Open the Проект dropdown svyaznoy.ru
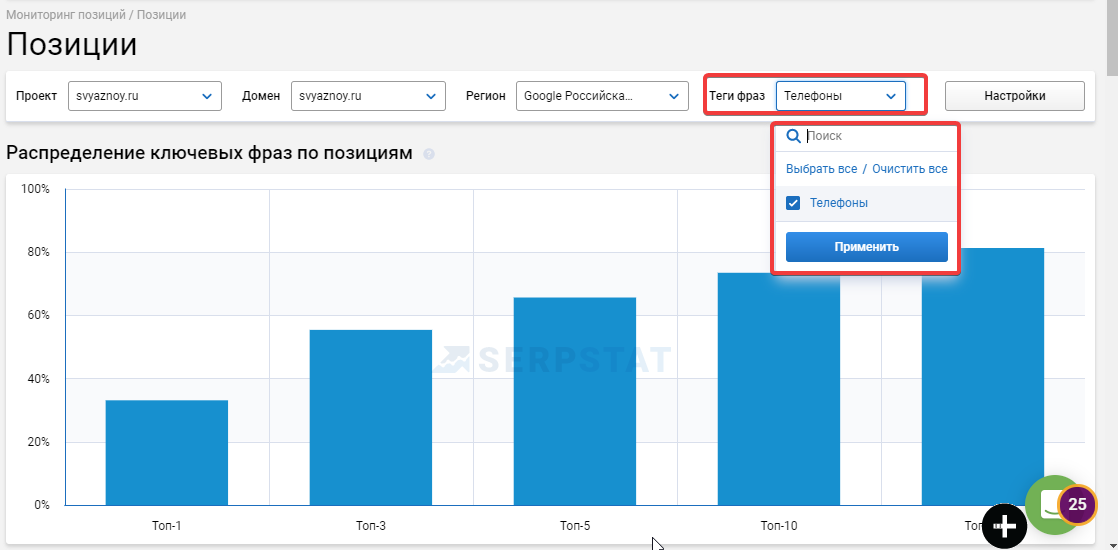This screenshot has height=550, width=1118. coord(145,96)
